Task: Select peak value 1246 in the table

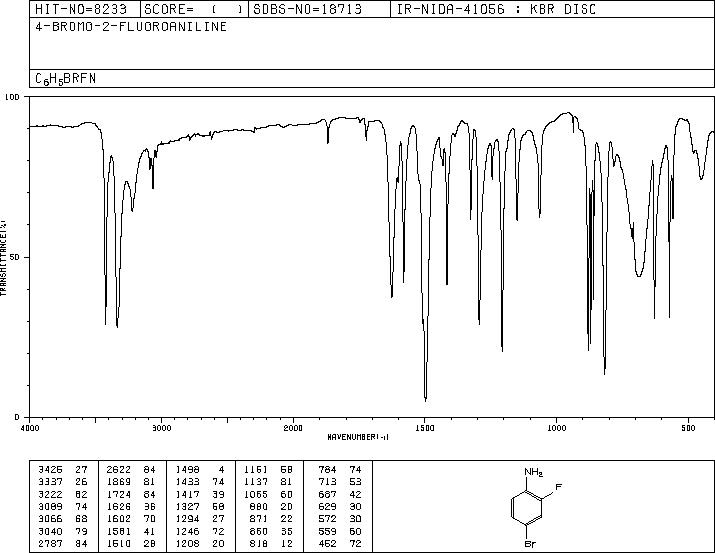Action: (x=187, y=532)
